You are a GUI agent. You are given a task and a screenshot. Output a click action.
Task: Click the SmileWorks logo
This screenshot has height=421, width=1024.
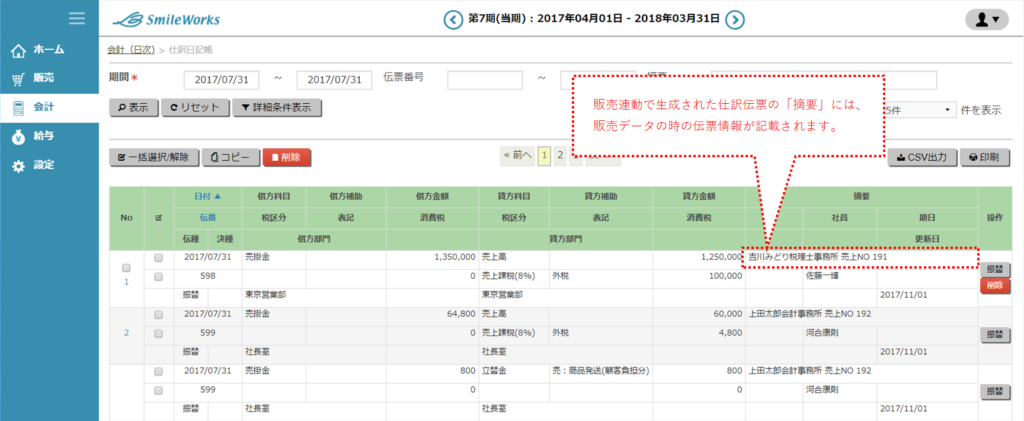166,19
